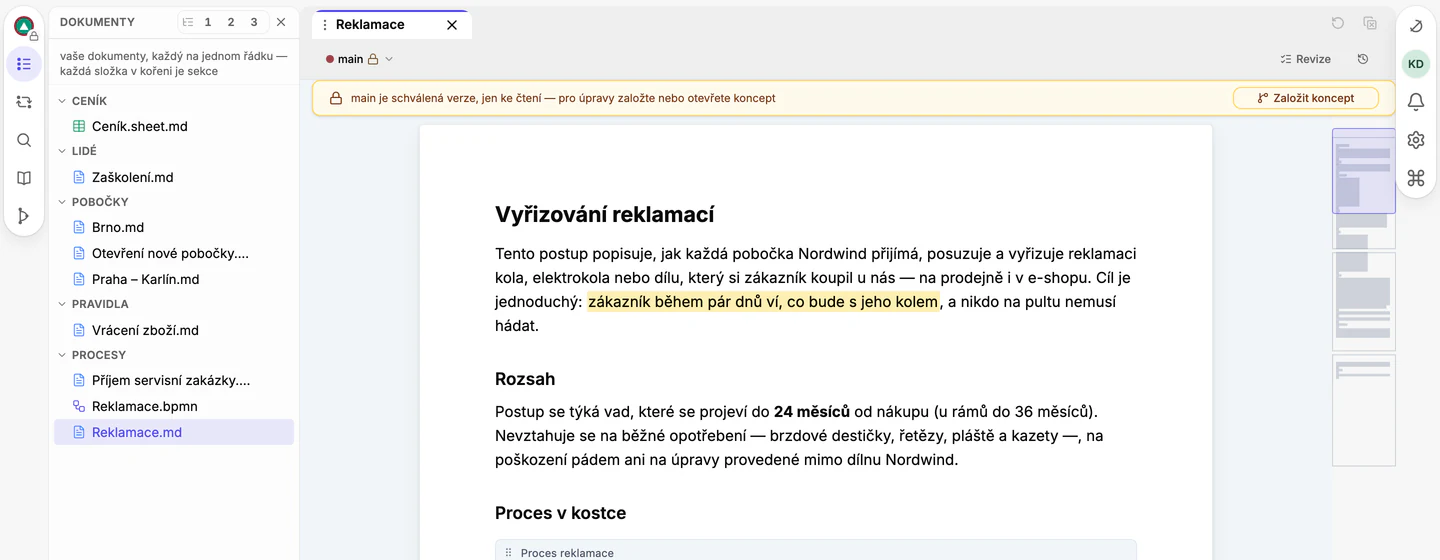
Task: Open Zaškolení.md document
Action: 174,177
